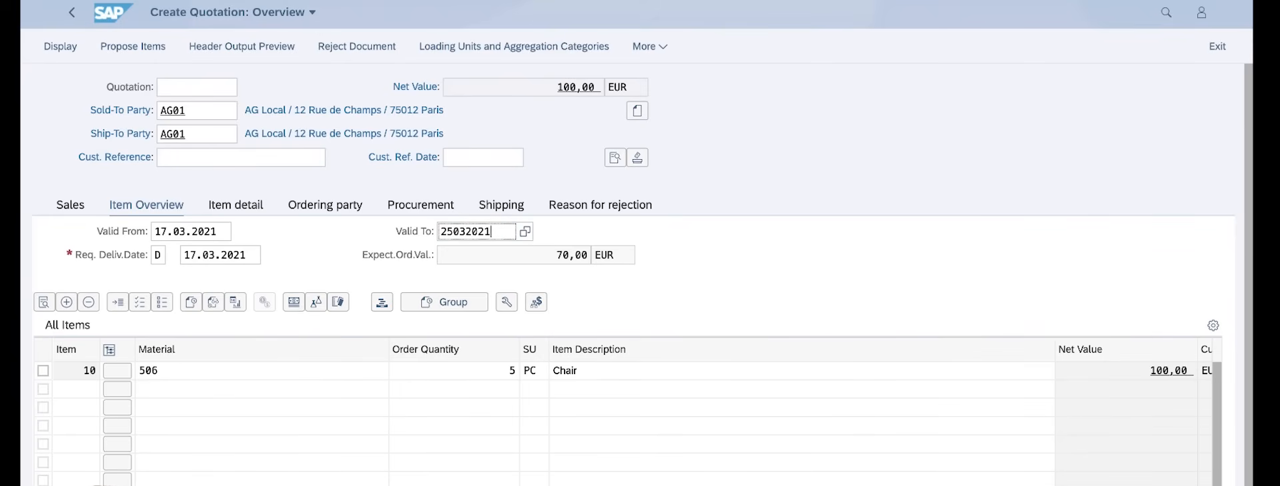Open value help icon for Valid To
The image size is (1280, 486).
click(525, 232)
